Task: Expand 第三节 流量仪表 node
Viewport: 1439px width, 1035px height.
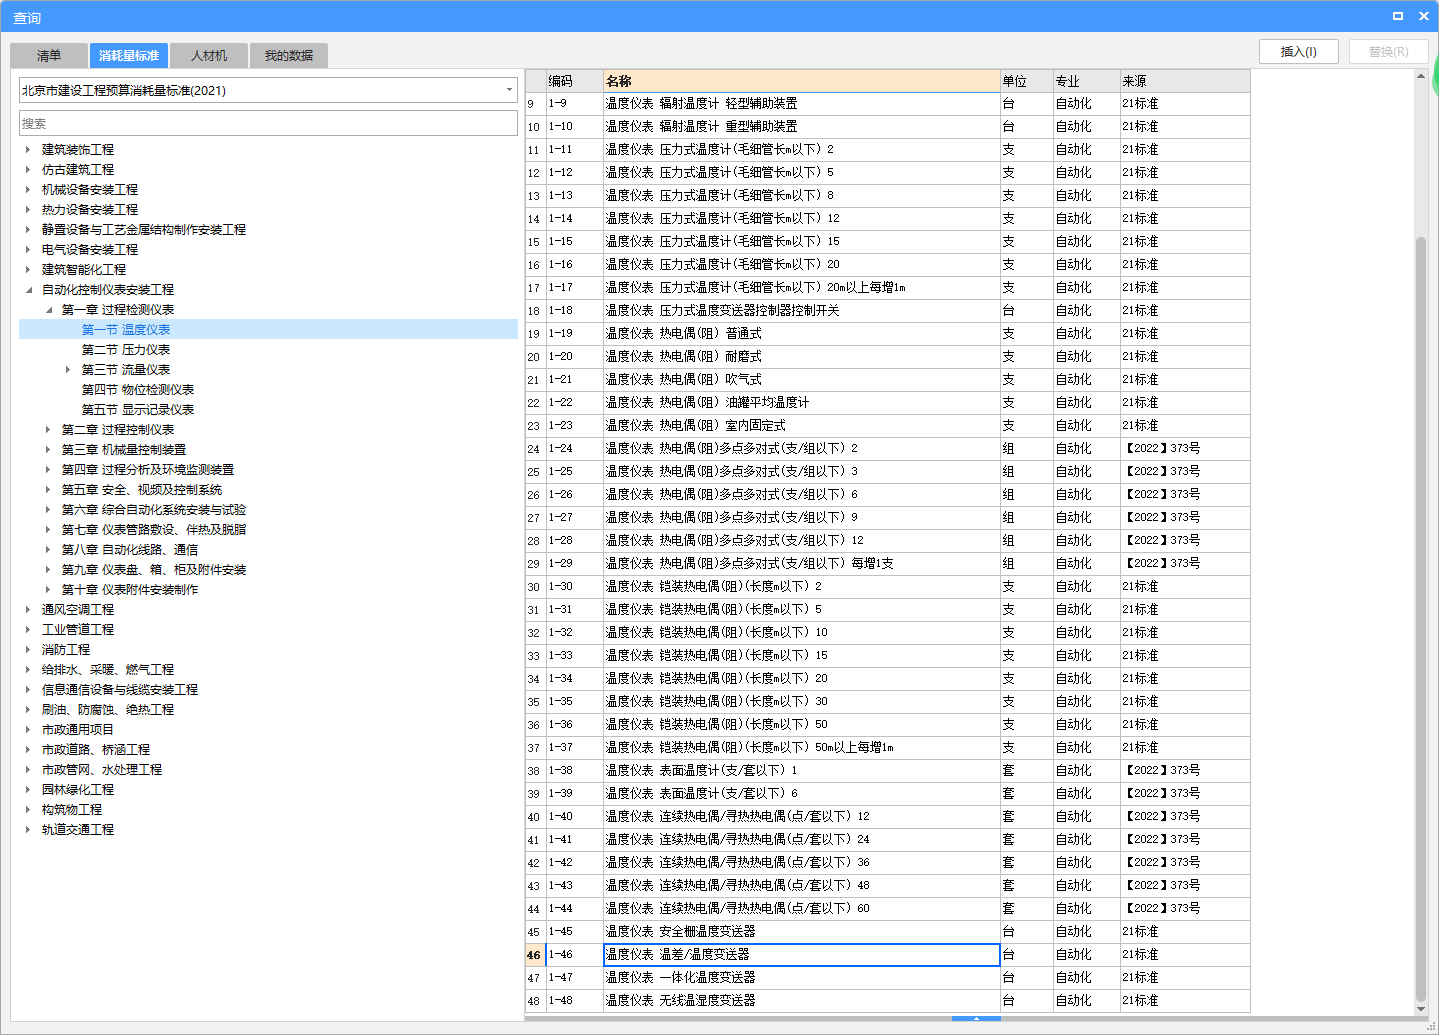Action: click(x=68, y=370)
